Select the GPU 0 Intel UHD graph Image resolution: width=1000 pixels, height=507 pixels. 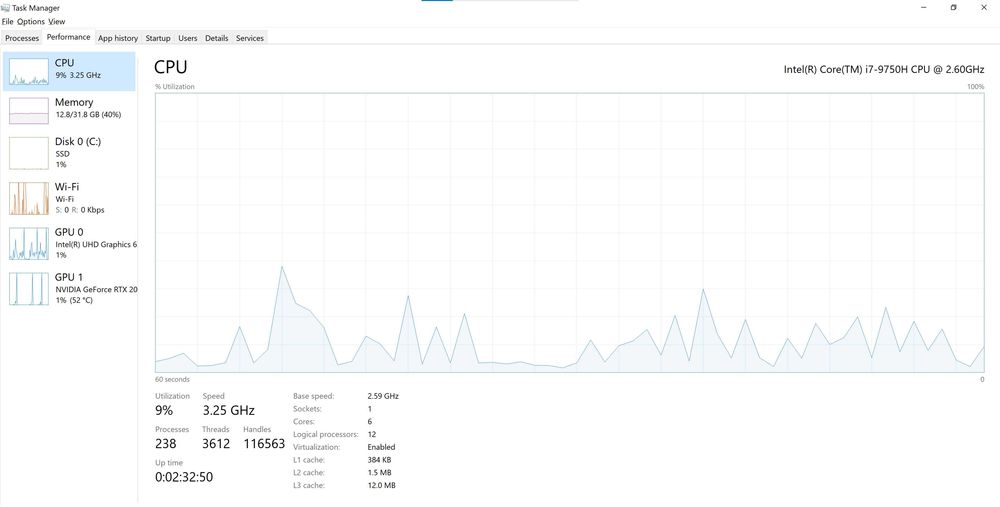29,244
